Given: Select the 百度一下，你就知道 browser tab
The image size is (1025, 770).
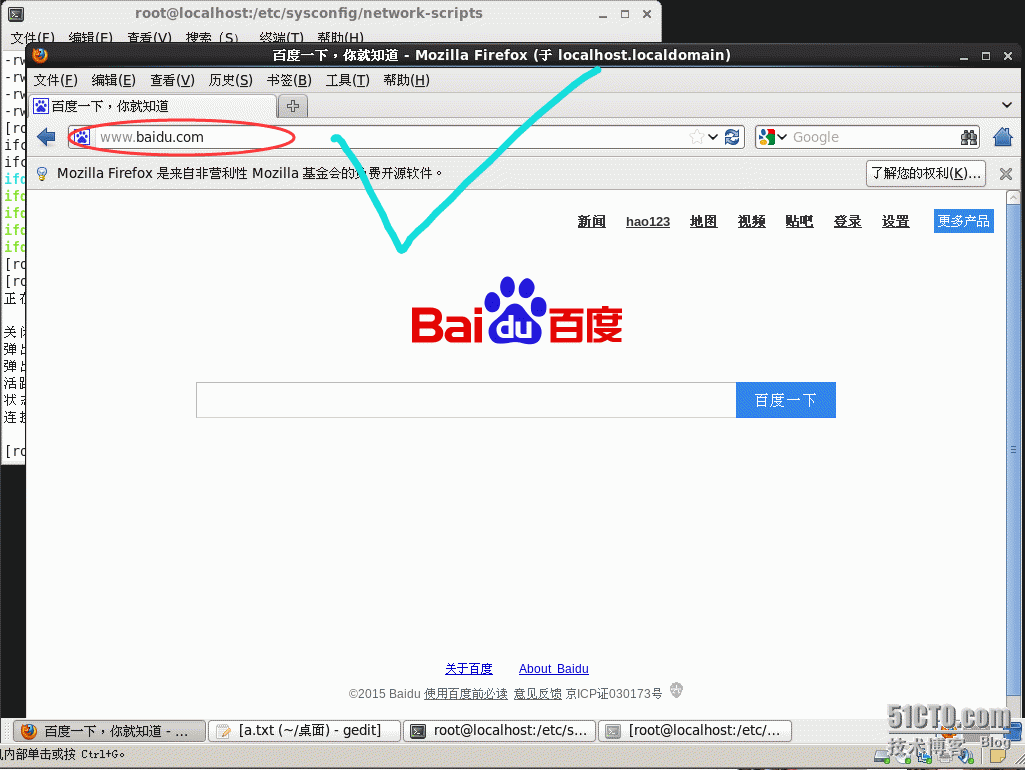Looking at the screenshot, I should [x=153, y=106].
